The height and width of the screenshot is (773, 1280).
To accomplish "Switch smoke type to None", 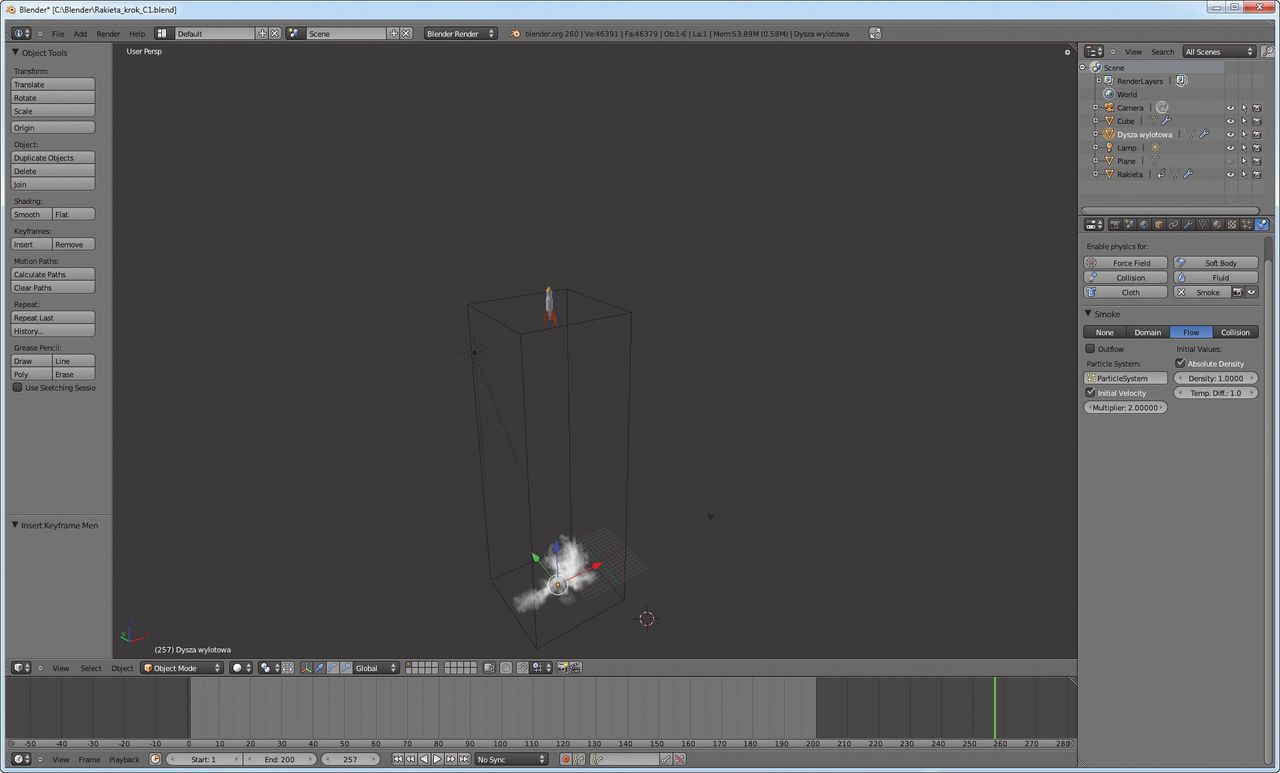I will tap(1105, 332).
